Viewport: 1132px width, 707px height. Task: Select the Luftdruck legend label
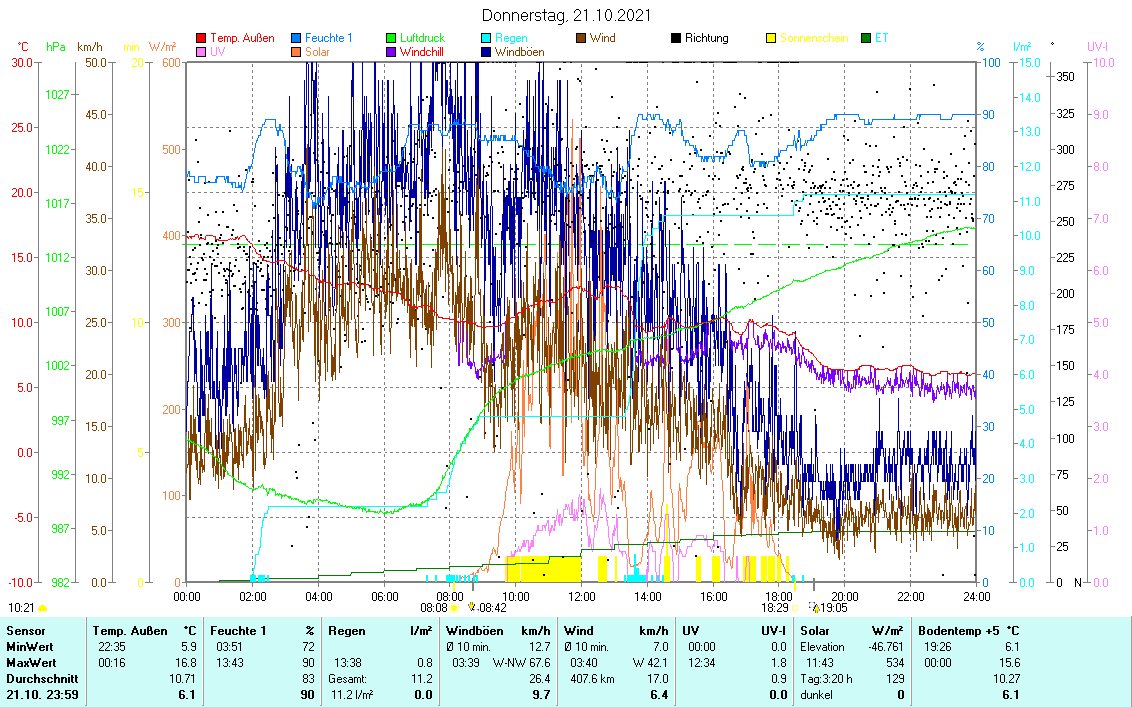422,38
